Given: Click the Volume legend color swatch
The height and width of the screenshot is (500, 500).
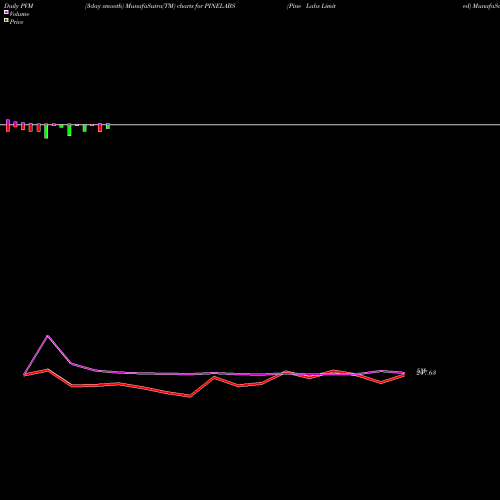Looking at the screenshot, I should [6, 12].
